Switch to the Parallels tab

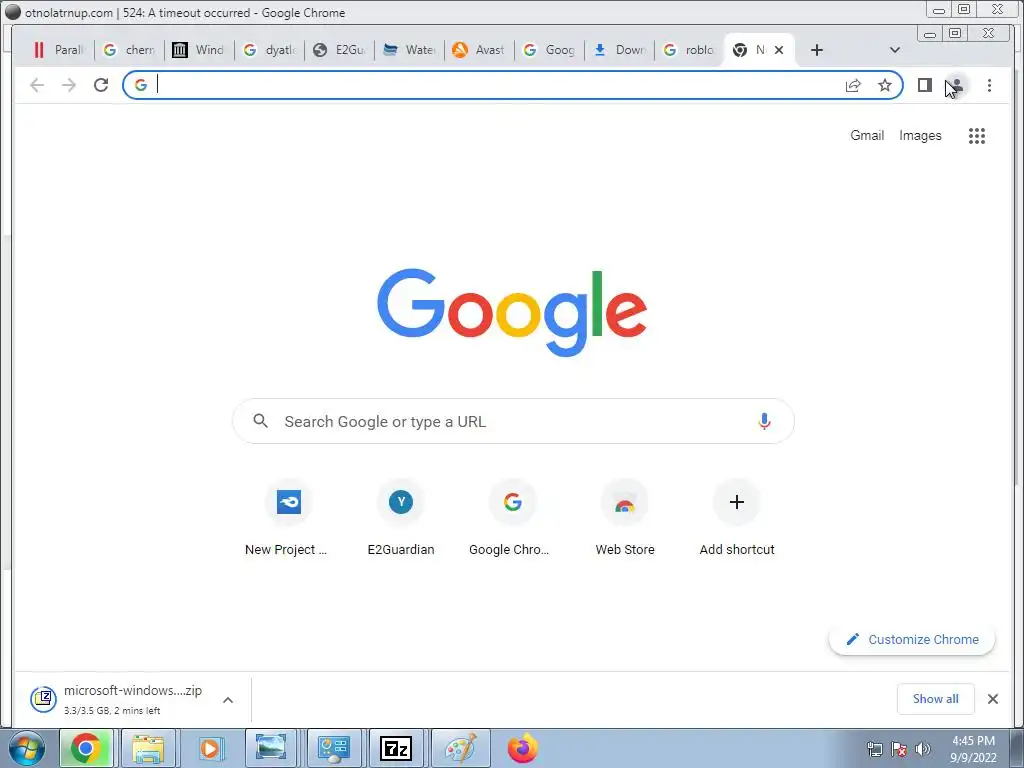point(59,50)
